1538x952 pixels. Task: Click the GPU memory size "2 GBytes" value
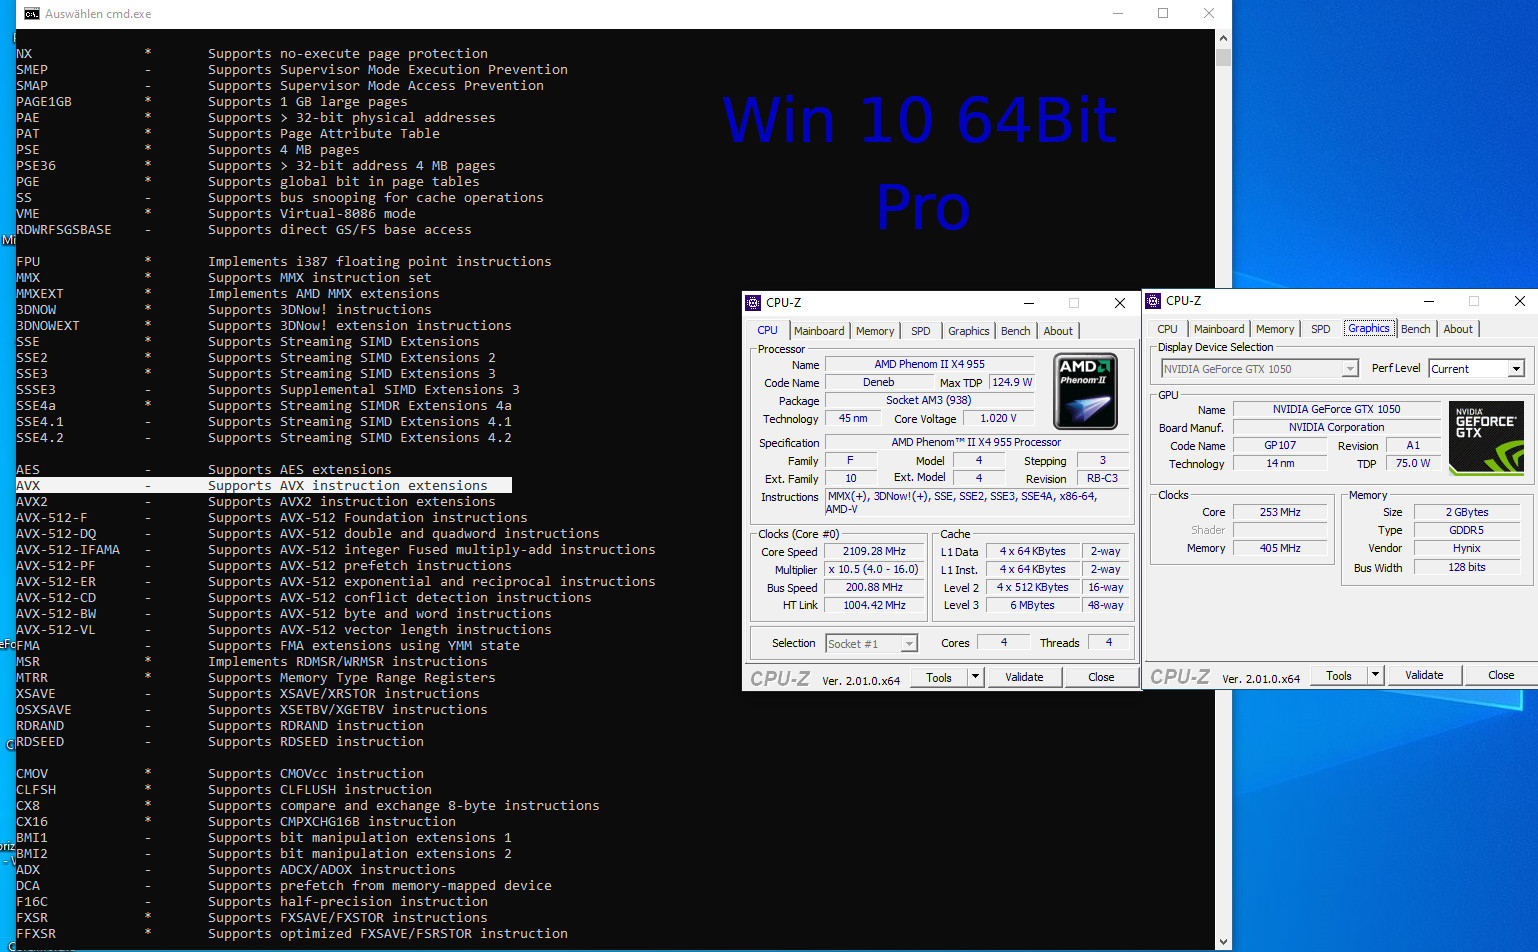point(1467,512)
